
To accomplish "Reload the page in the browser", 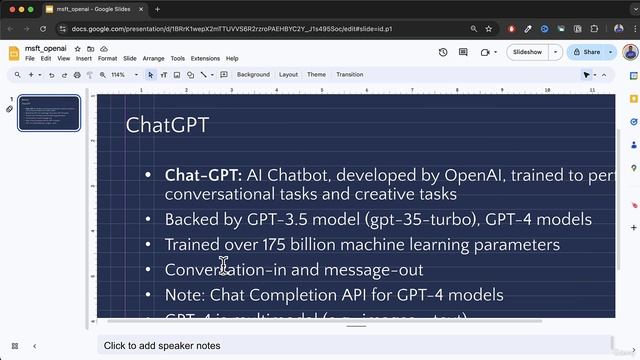I will coord(43,29).
